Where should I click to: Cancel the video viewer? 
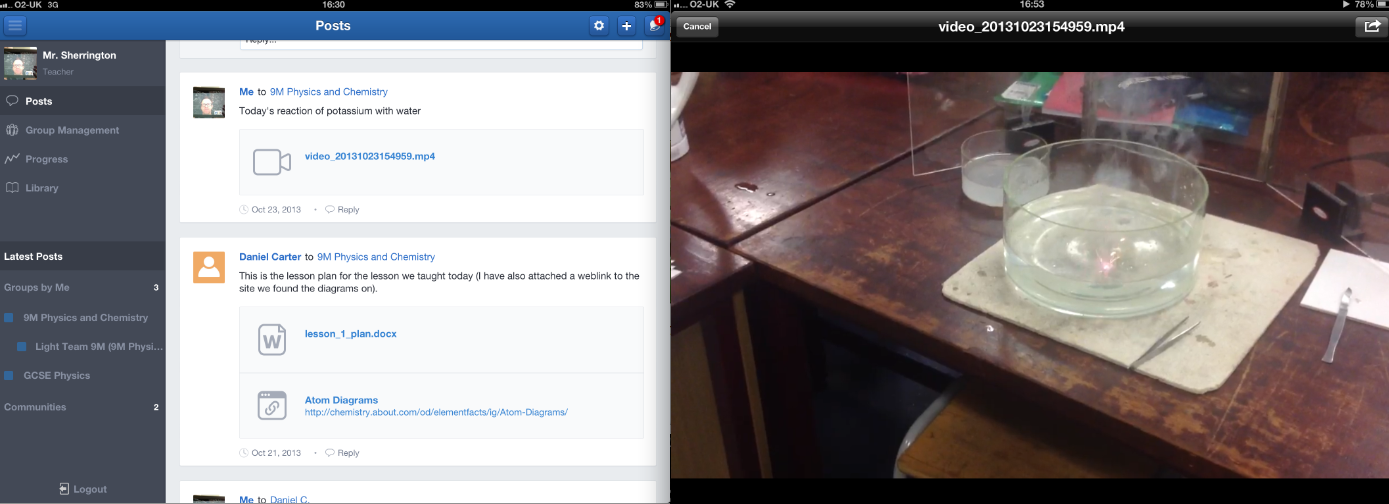point(697,27)
